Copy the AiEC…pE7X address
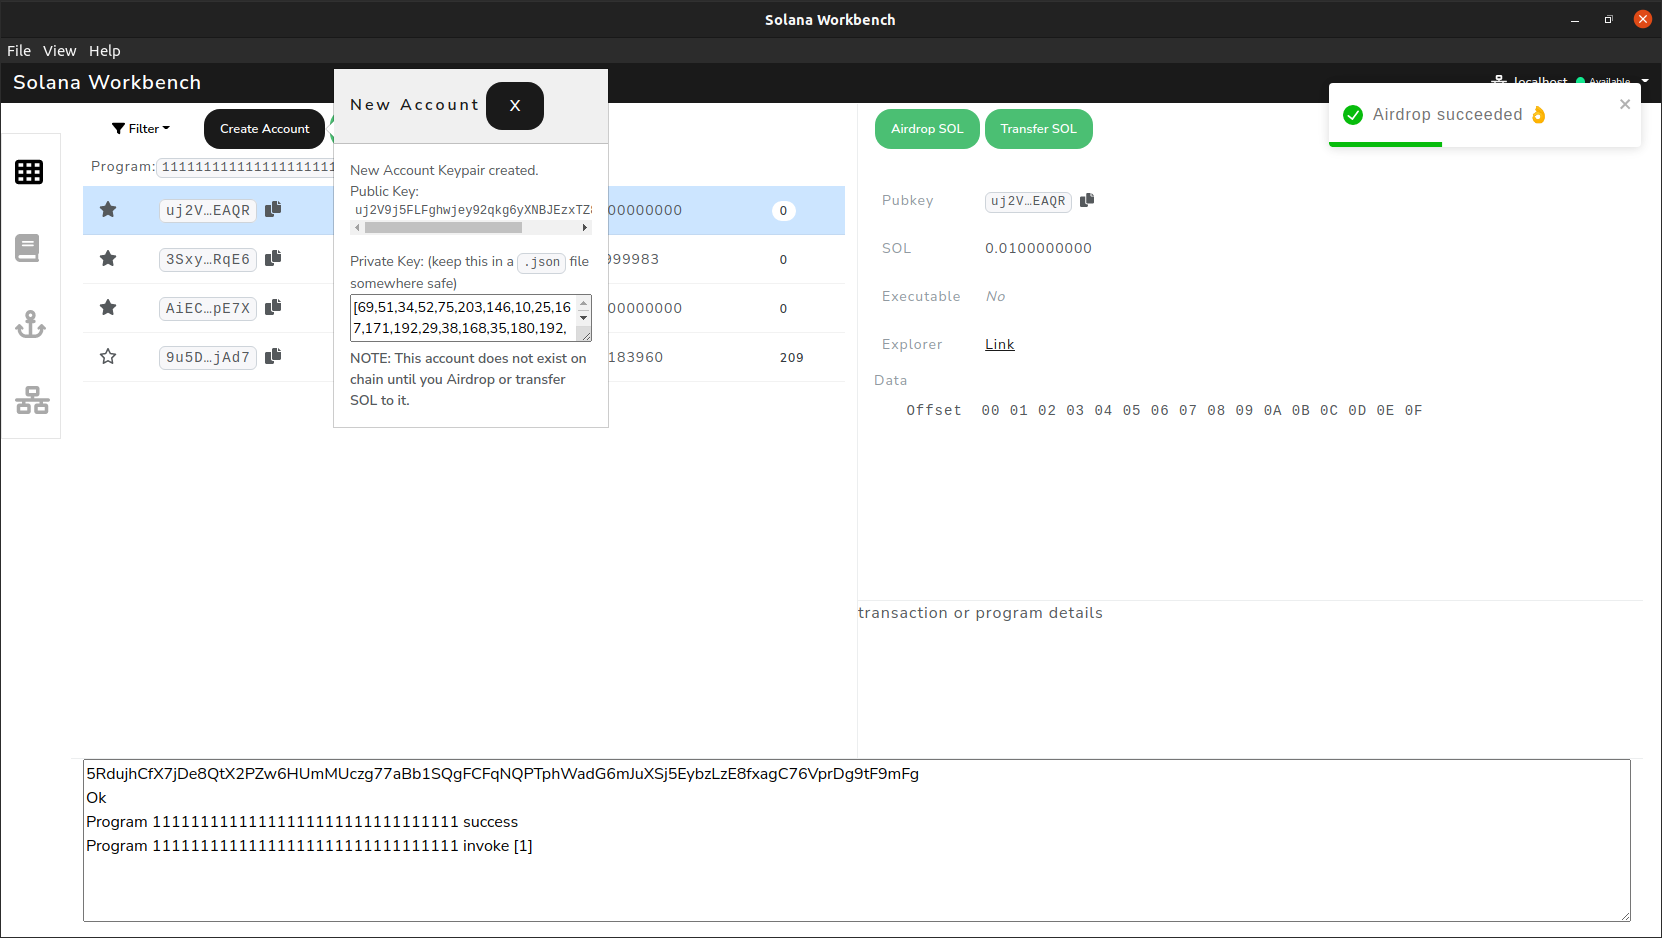The image size is (1662, 938). [273, 307]
